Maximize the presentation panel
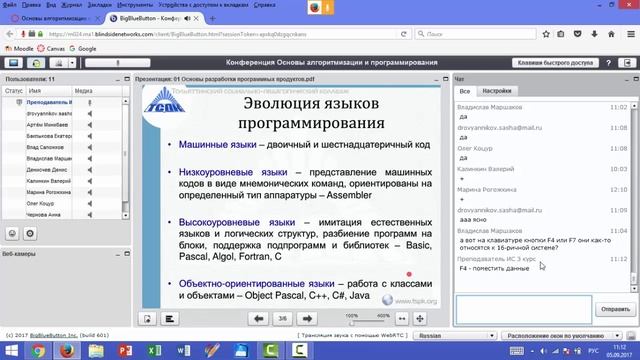The width and height of the screenshot is (640, 360). tap(445, 79)
